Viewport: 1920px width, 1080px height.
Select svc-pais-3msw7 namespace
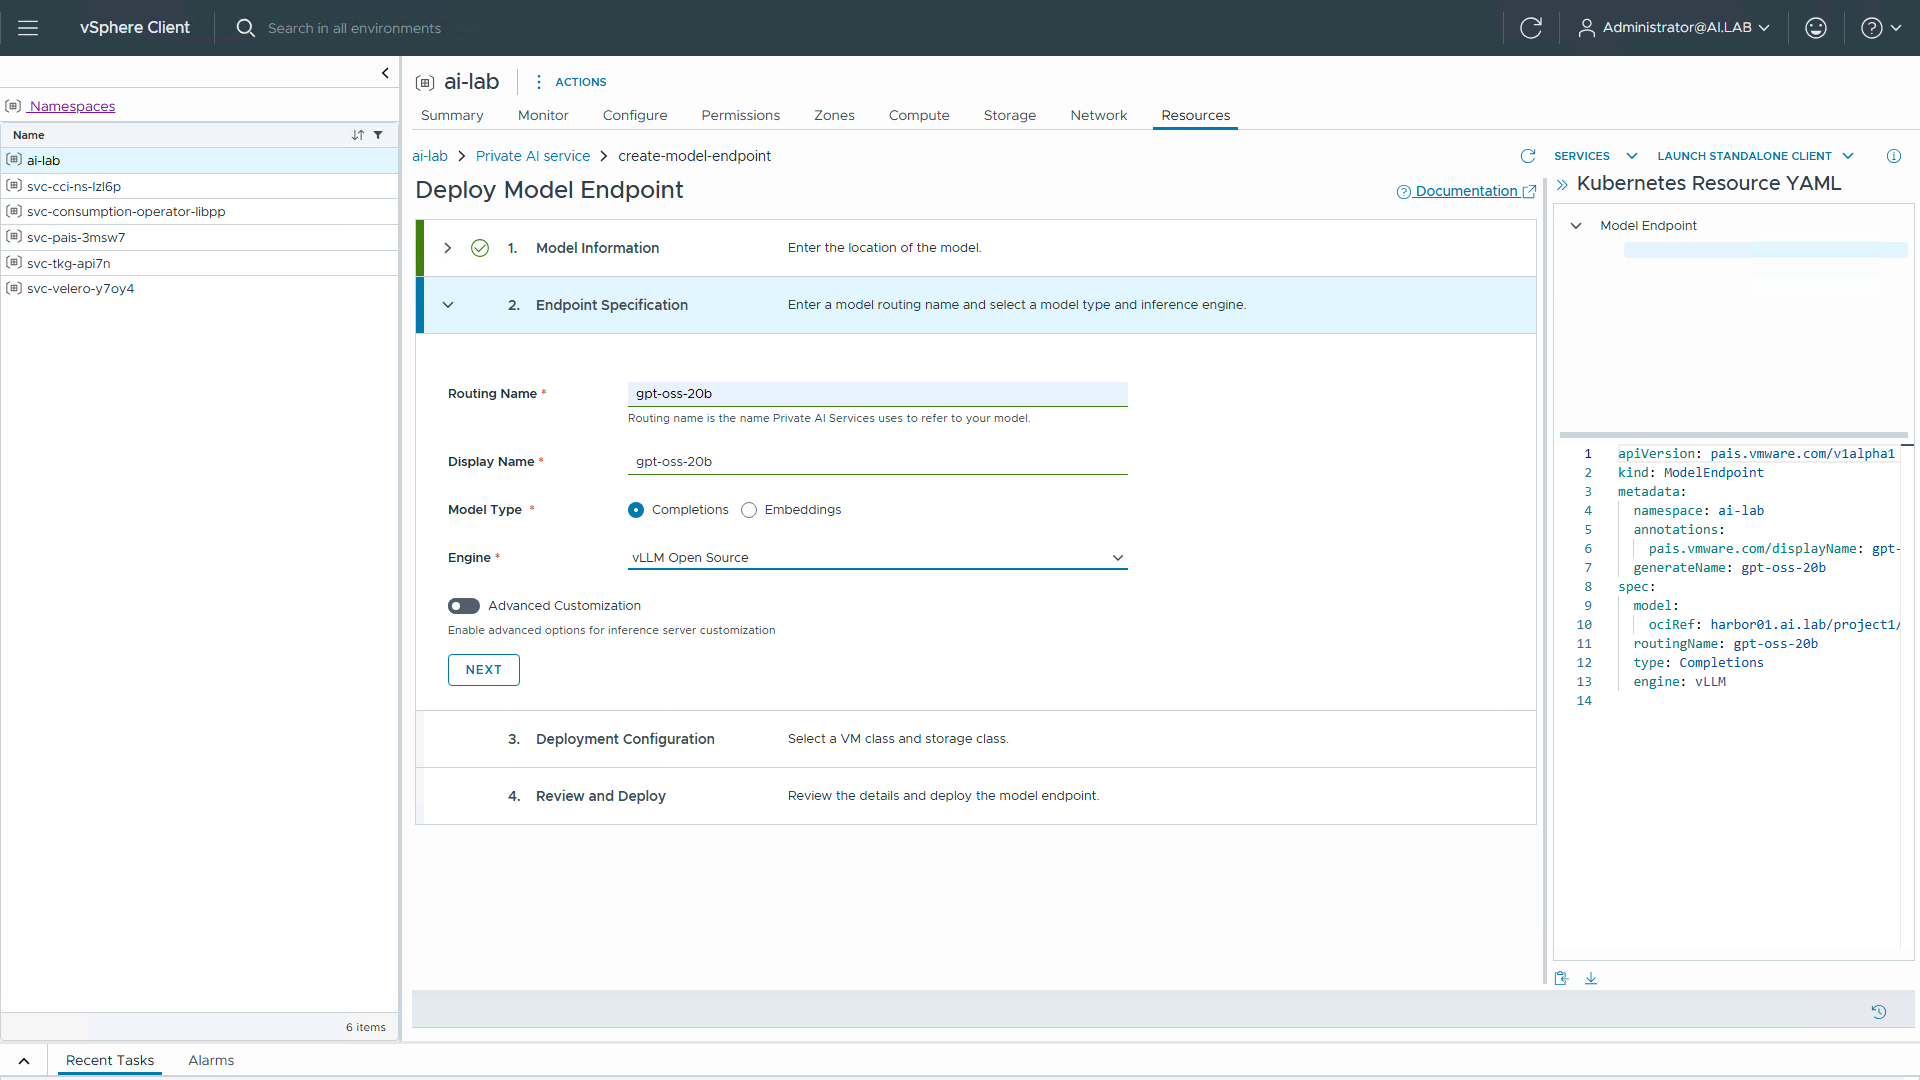coord(200,237)
